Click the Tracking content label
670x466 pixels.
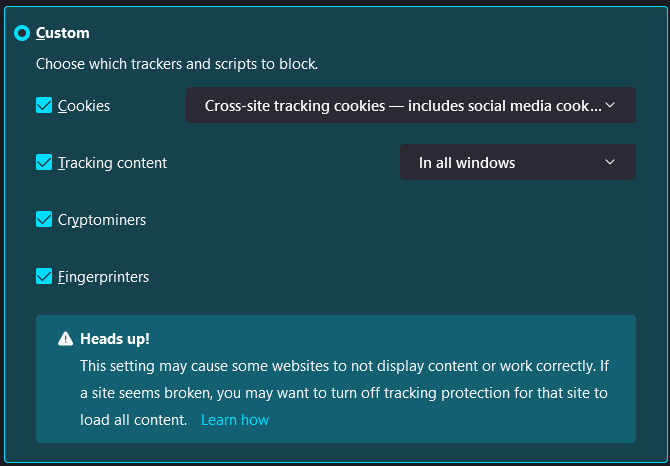(112, 162)
